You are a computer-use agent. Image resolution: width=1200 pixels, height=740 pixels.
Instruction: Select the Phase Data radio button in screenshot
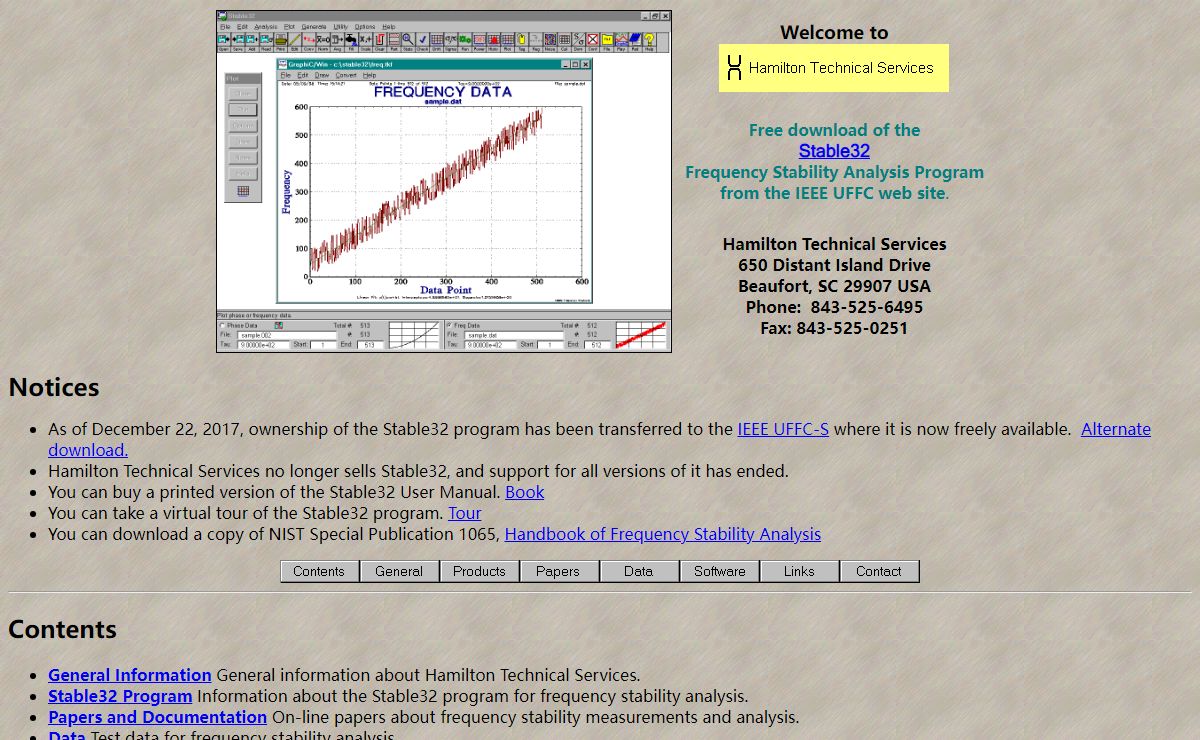click(222, 325)
